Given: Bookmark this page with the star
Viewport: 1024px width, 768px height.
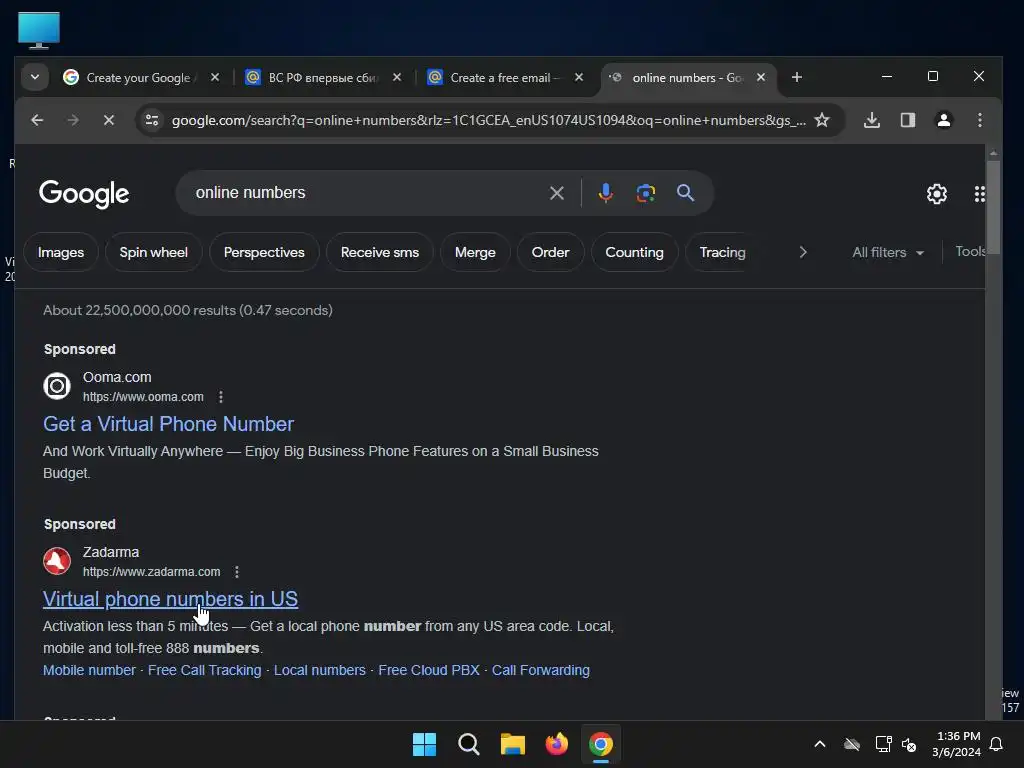Looking at the screenshot, I should 822,120.
